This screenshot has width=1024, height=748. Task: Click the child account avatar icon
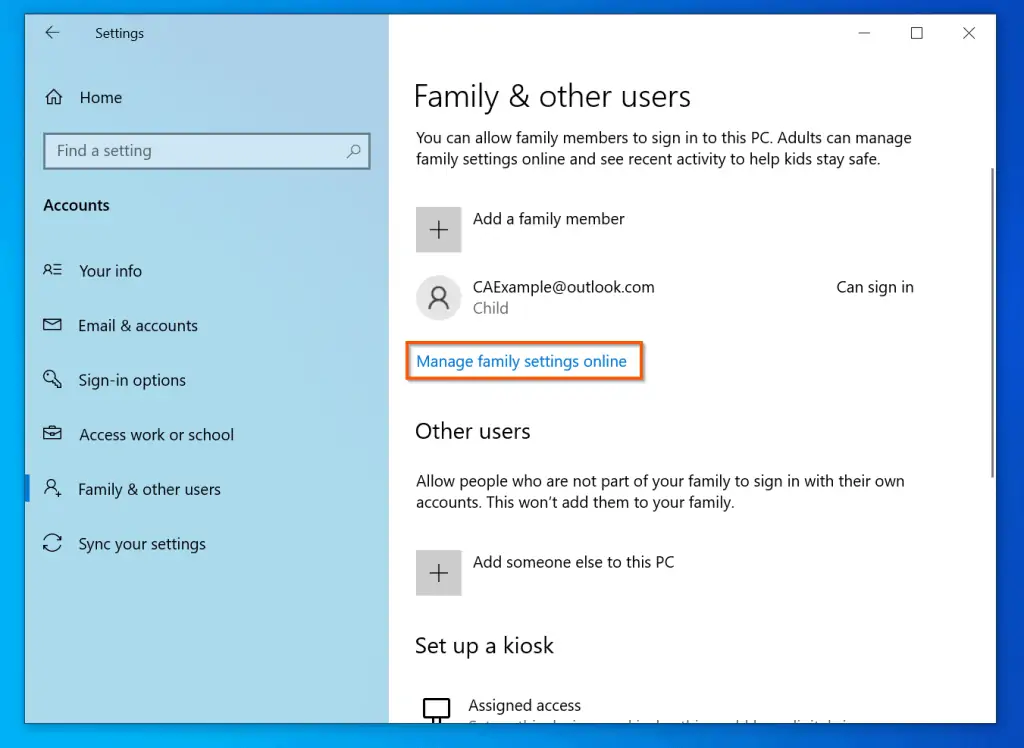(438, 297)
